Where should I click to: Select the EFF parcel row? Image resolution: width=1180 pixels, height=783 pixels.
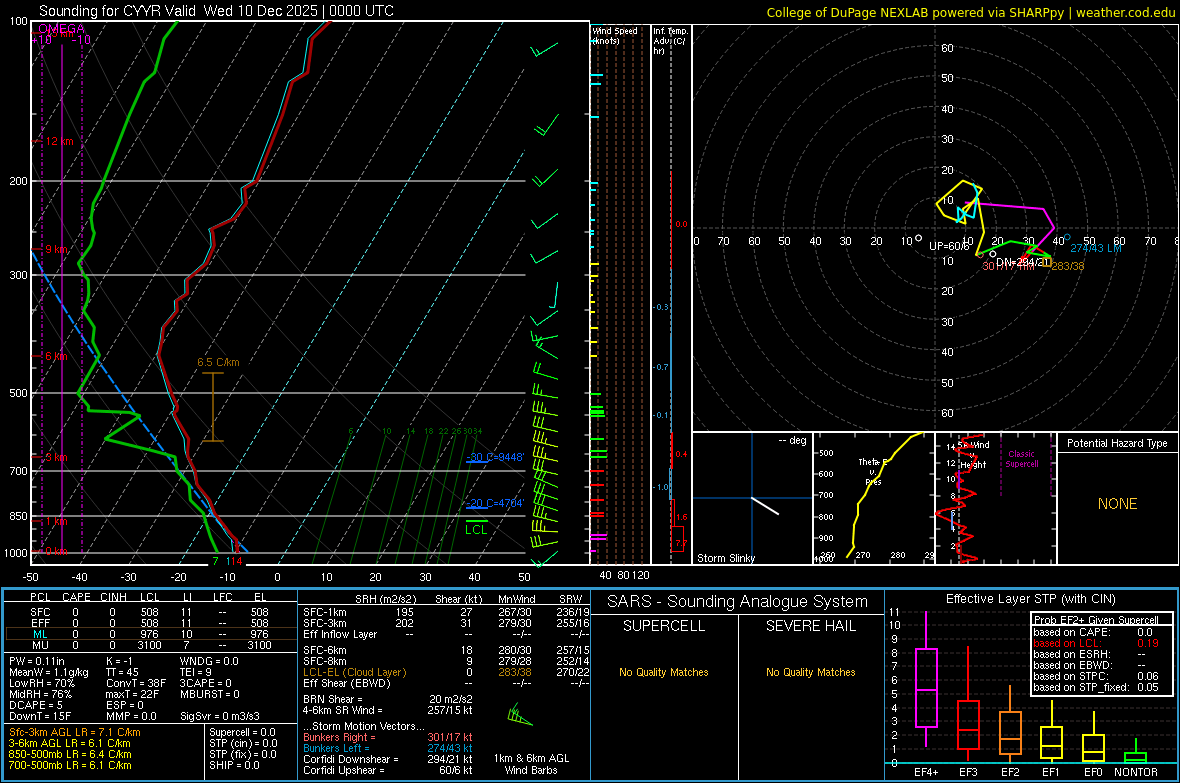151,623
